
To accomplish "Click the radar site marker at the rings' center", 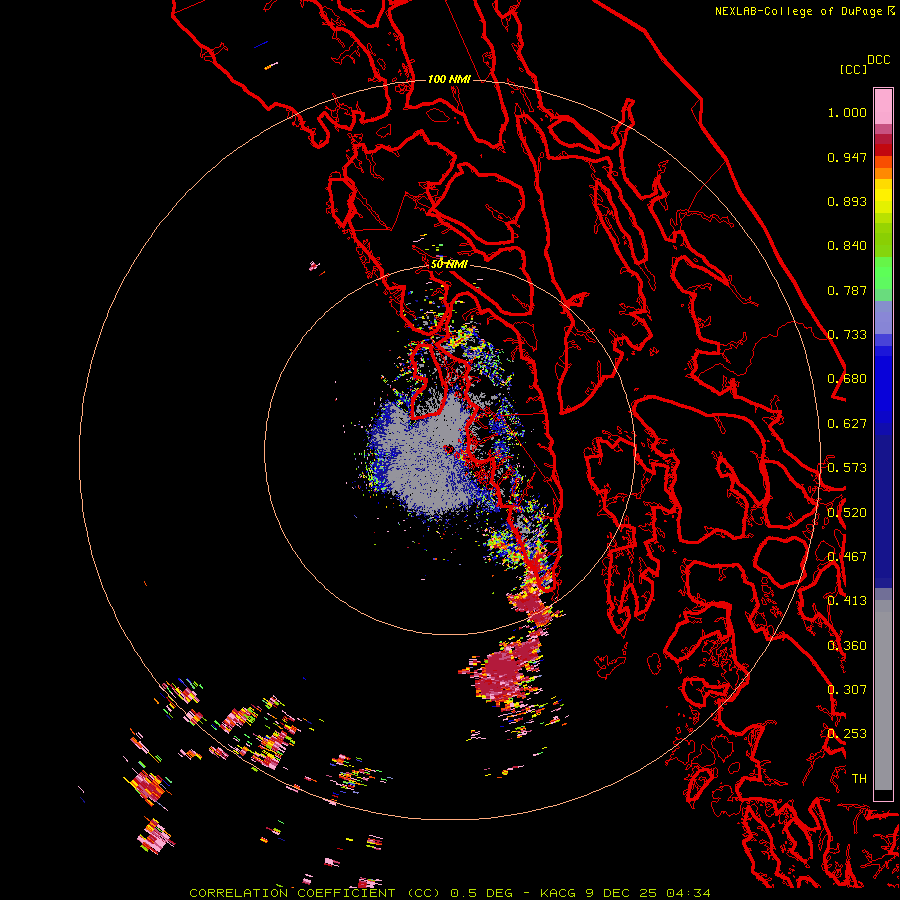I will tap(449, 449).
